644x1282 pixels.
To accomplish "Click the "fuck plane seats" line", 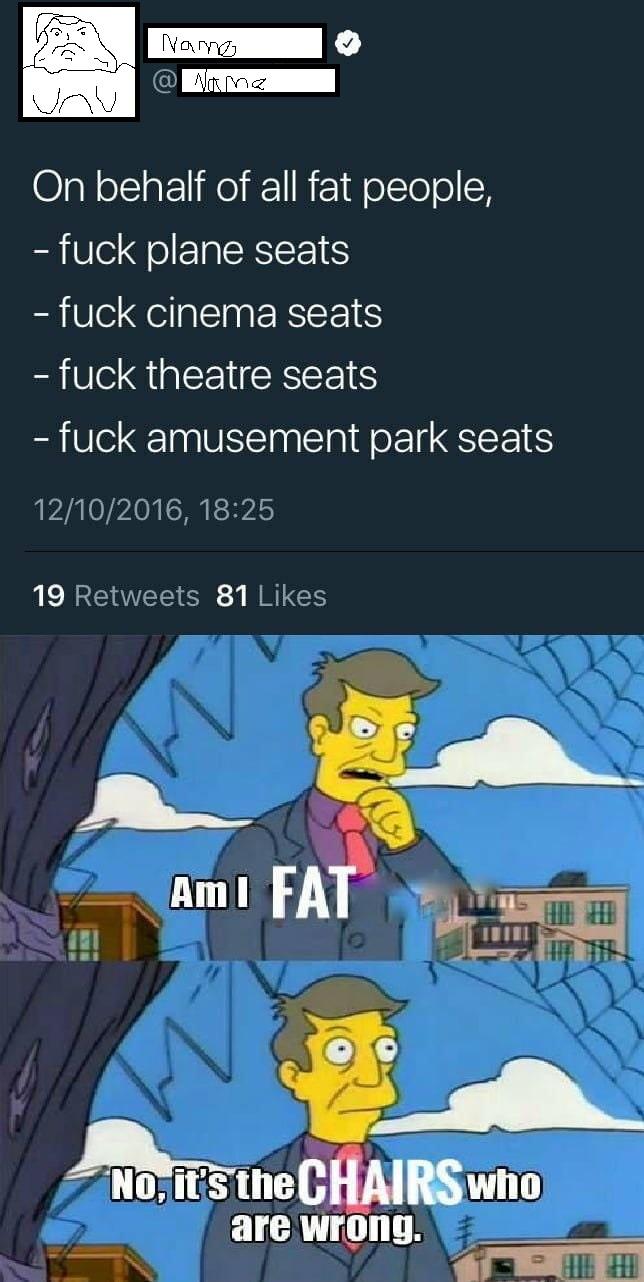I will [x=191, y=251].
